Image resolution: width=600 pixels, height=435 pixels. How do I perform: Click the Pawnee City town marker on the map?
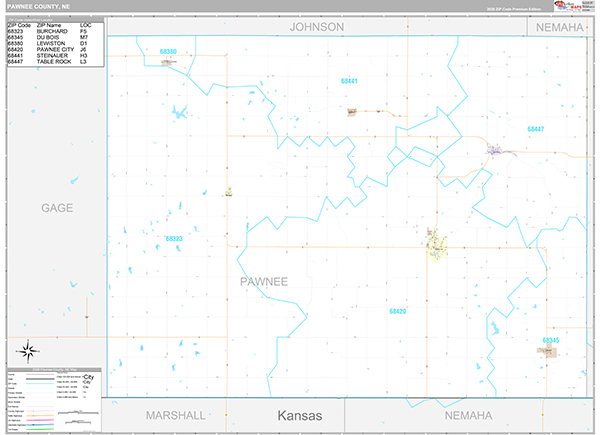pos(437,248)
